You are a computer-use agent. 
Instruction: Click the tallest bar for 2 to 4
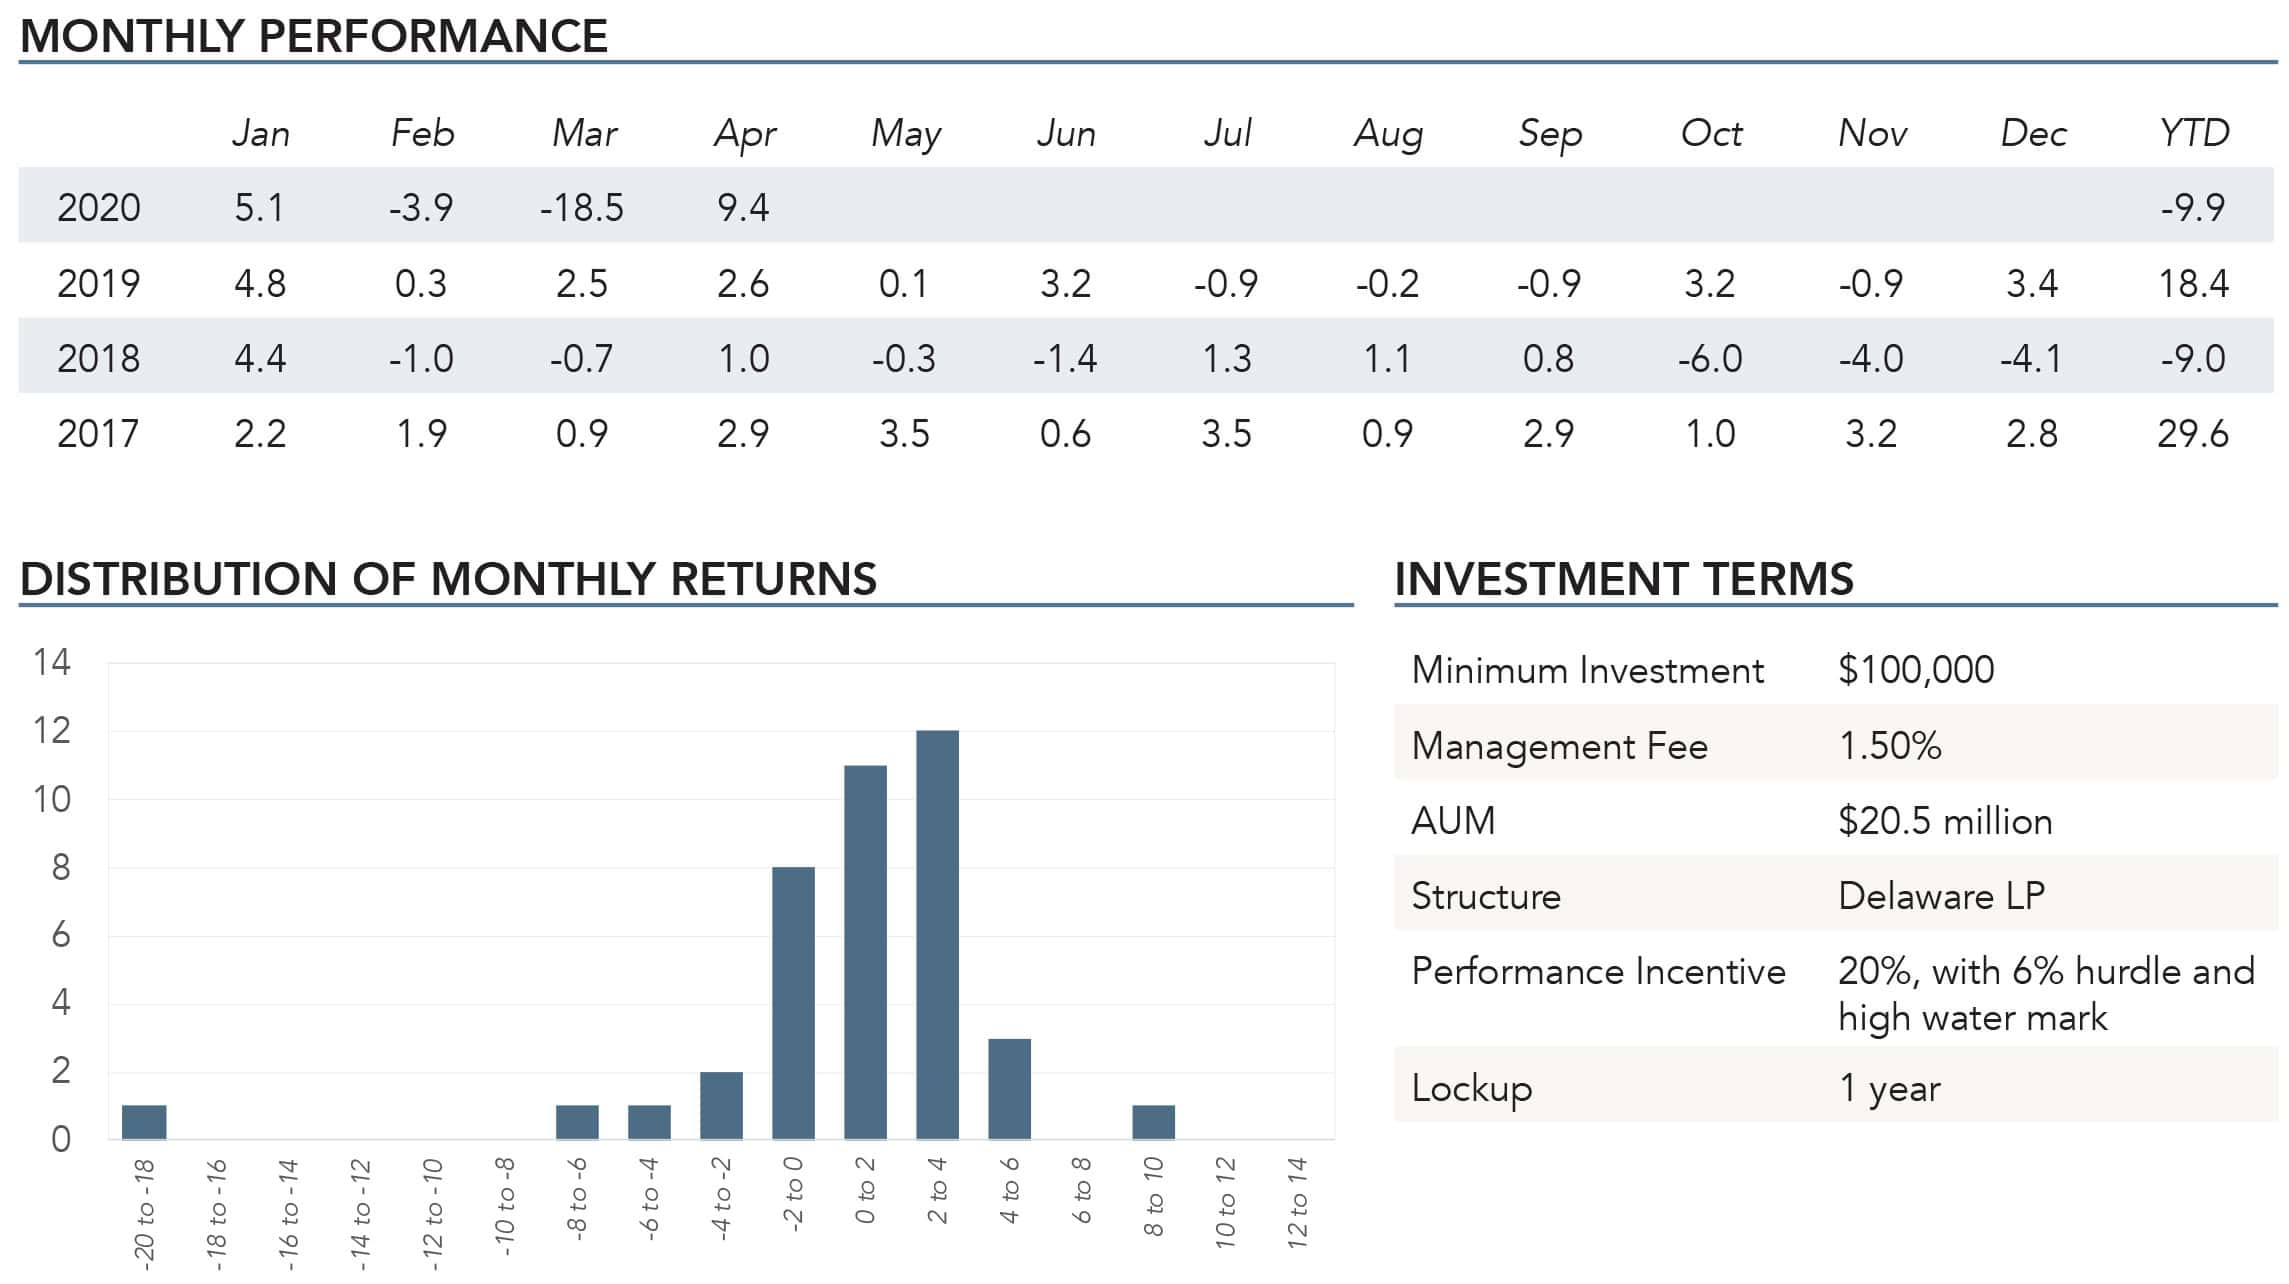(937, 935)
